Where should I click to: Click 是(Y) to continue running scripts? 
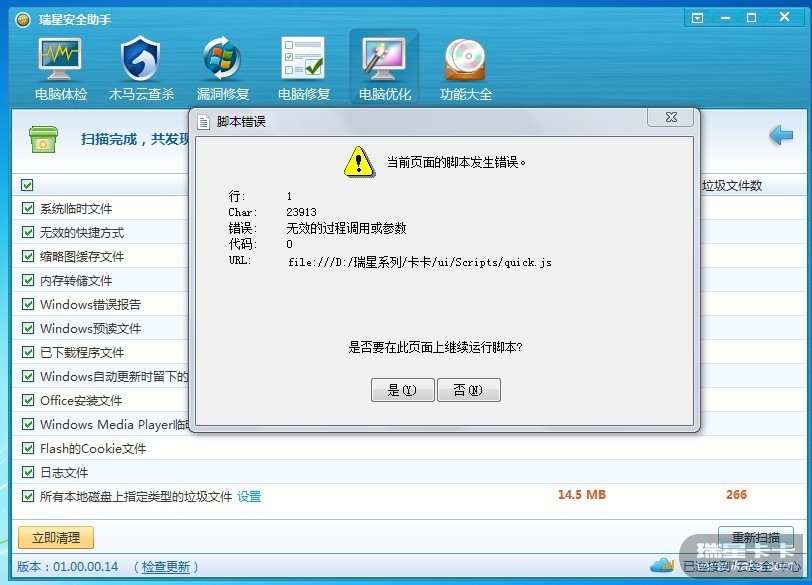coord(402,390)
